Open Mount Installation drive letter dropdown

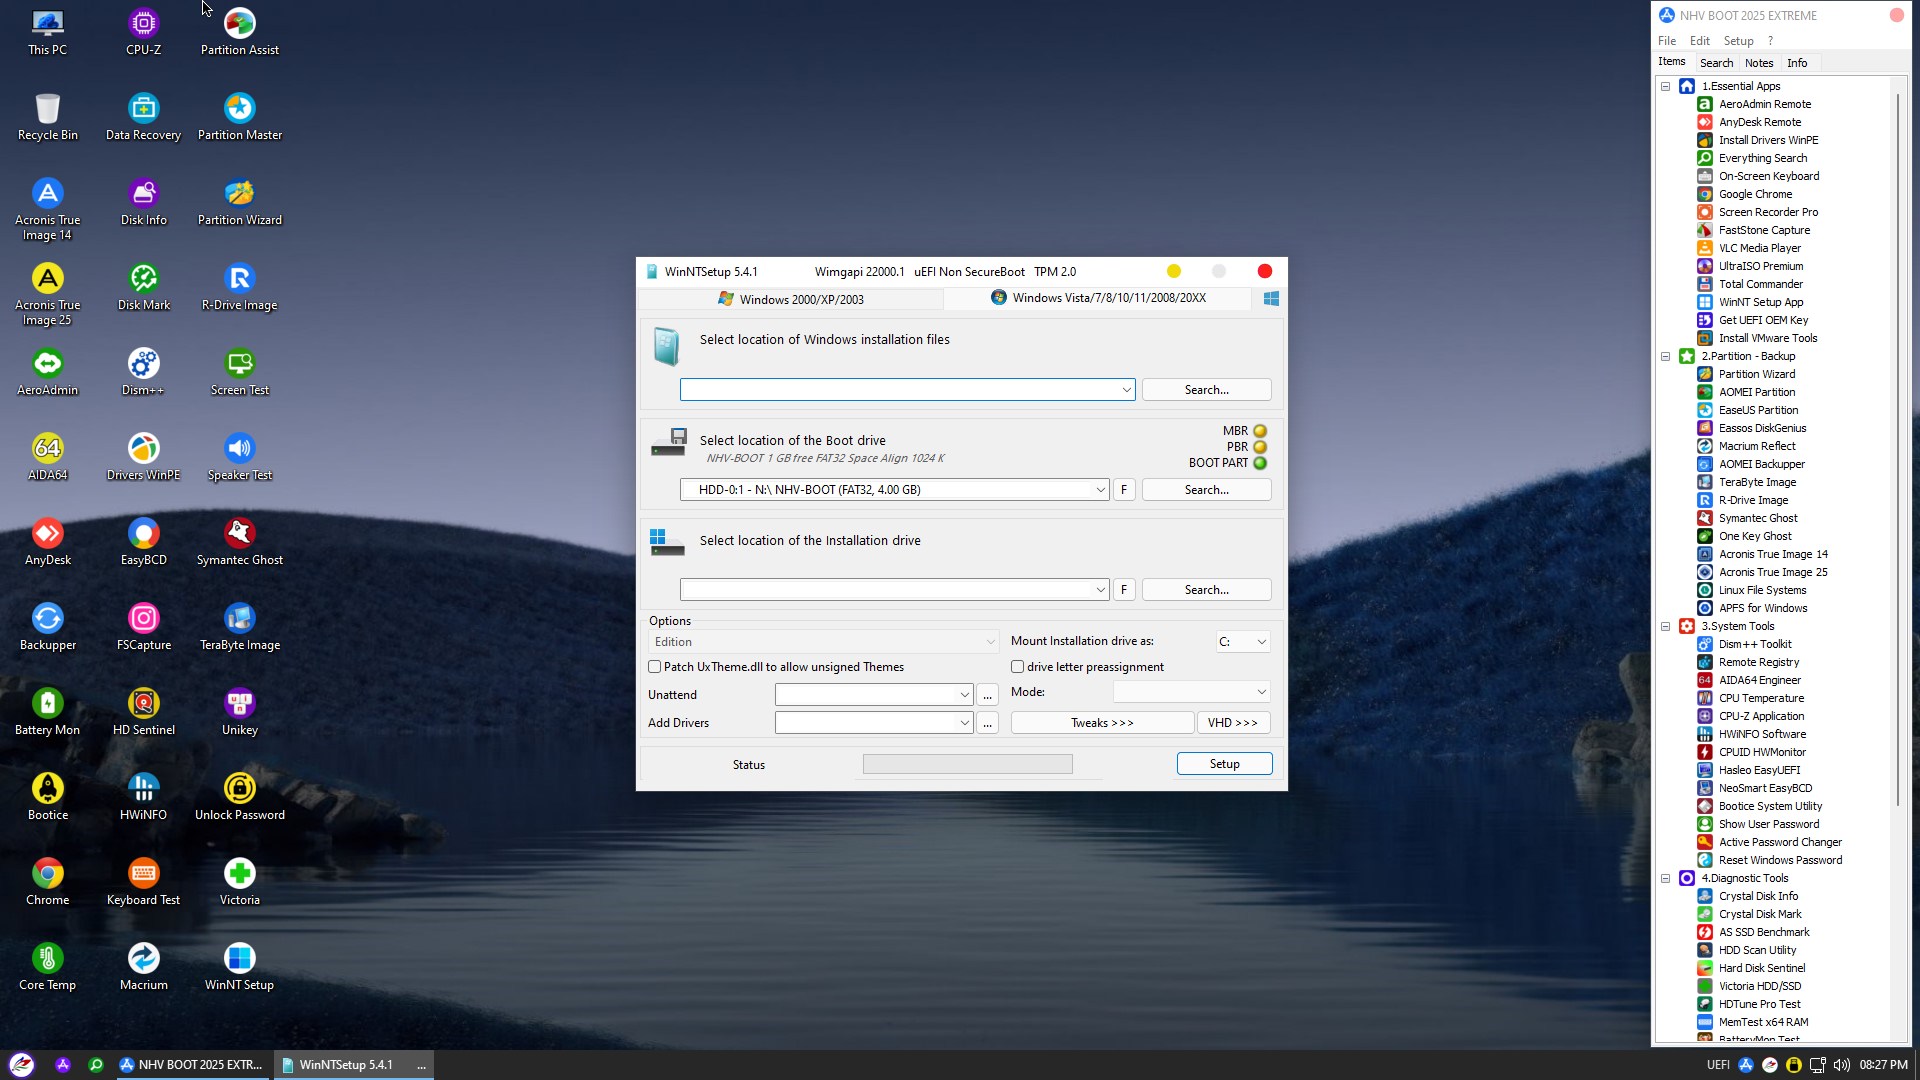[1261, 642]
